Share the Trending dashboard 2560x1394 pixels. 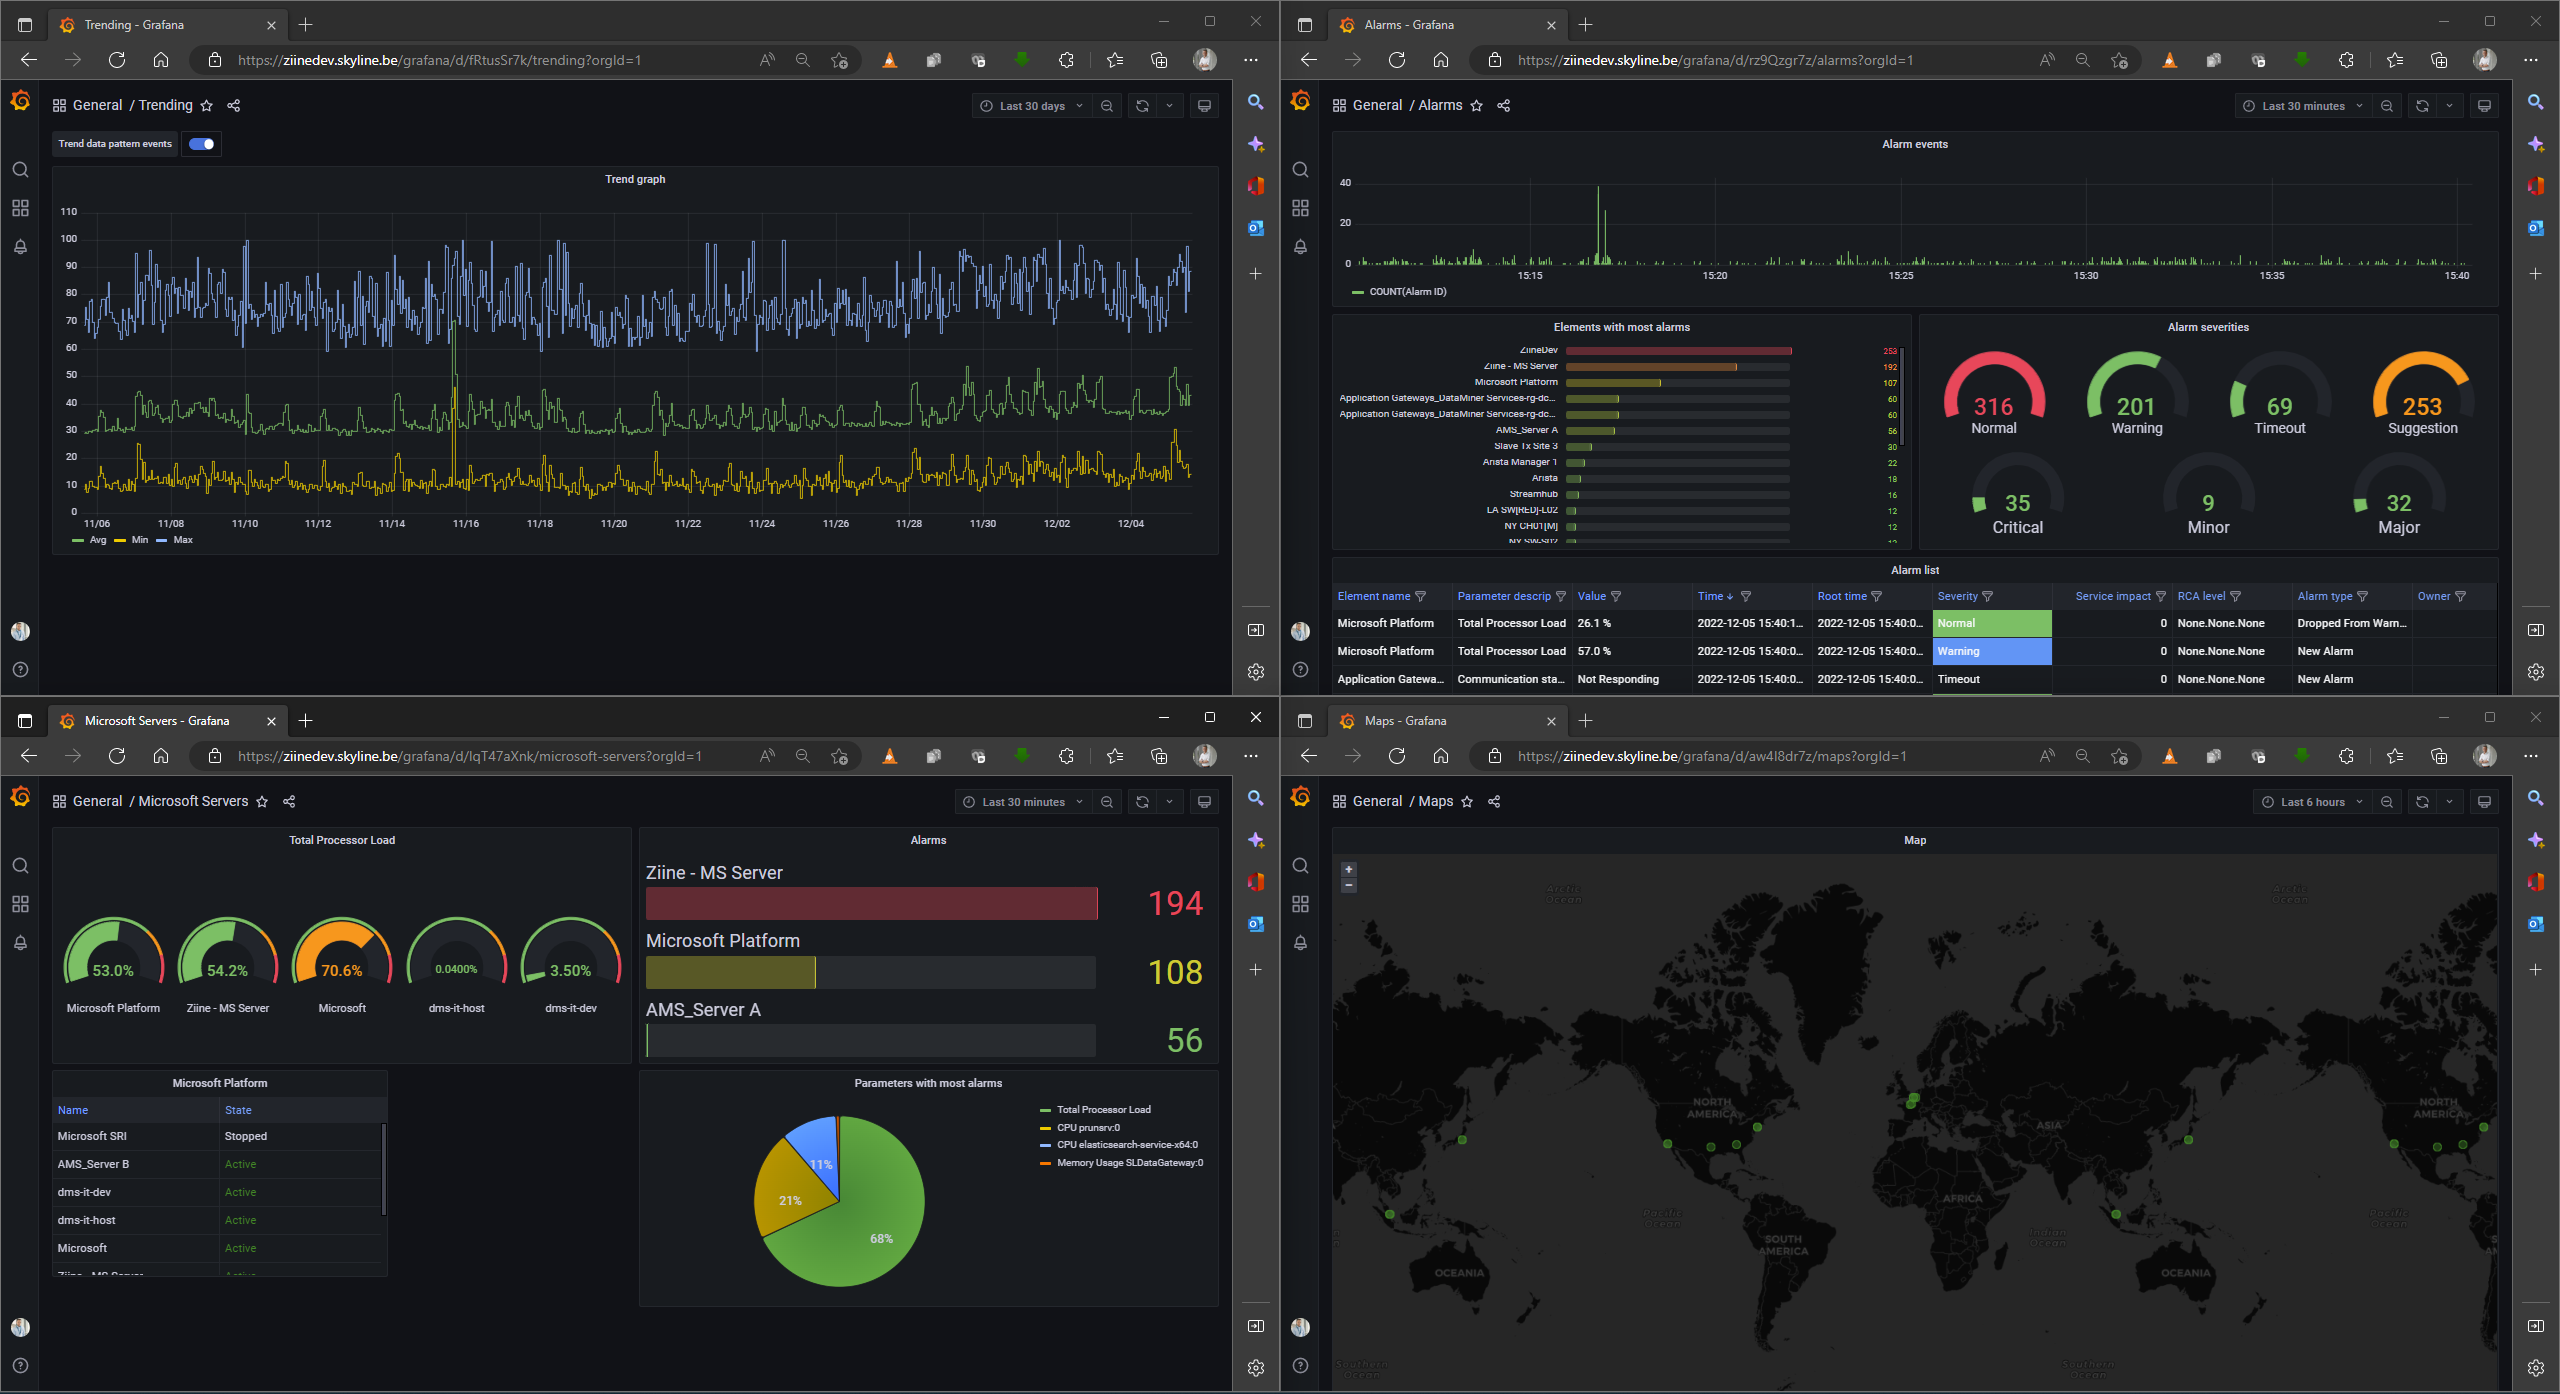tap(234, 106)
